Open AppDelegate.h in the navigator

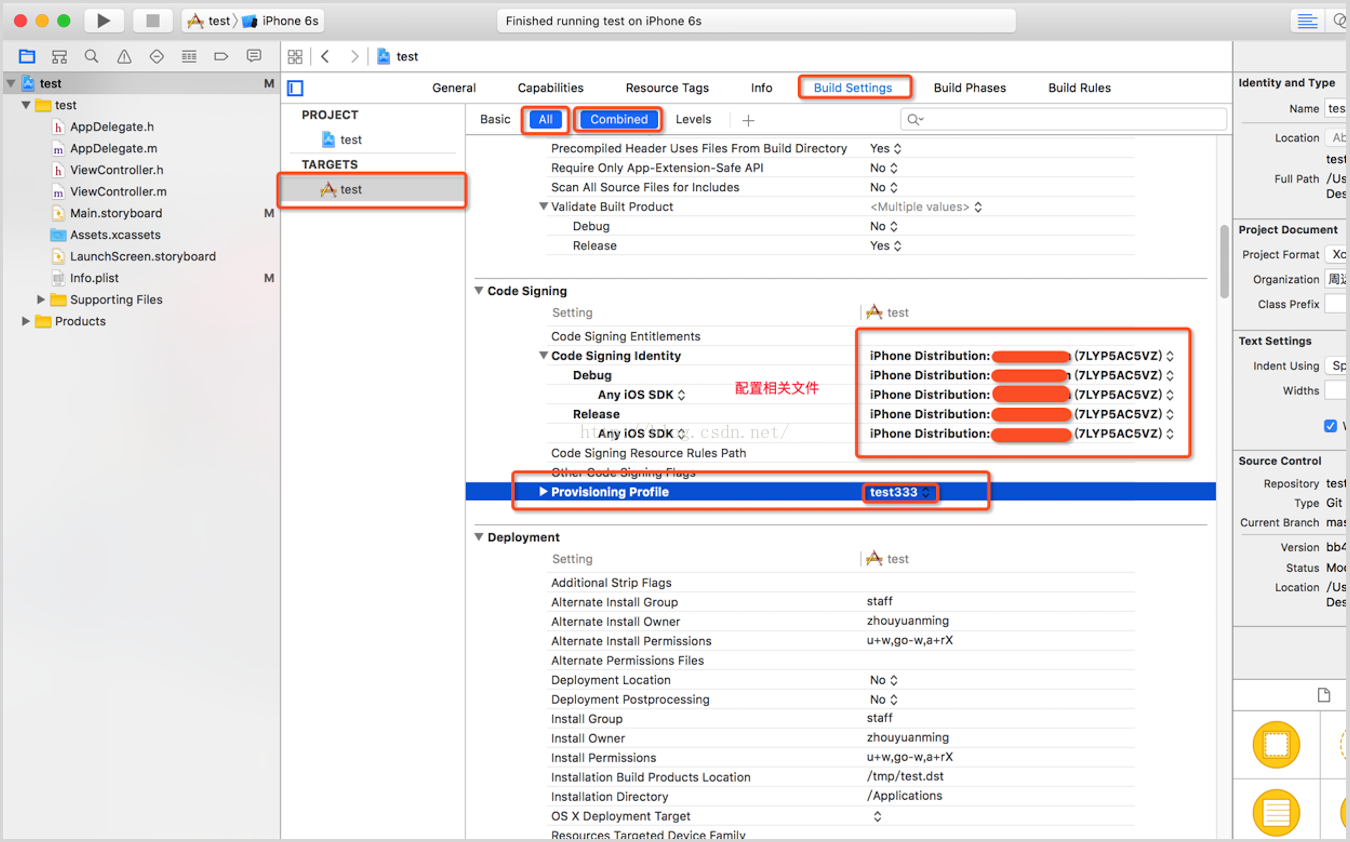tap(112, 127)
